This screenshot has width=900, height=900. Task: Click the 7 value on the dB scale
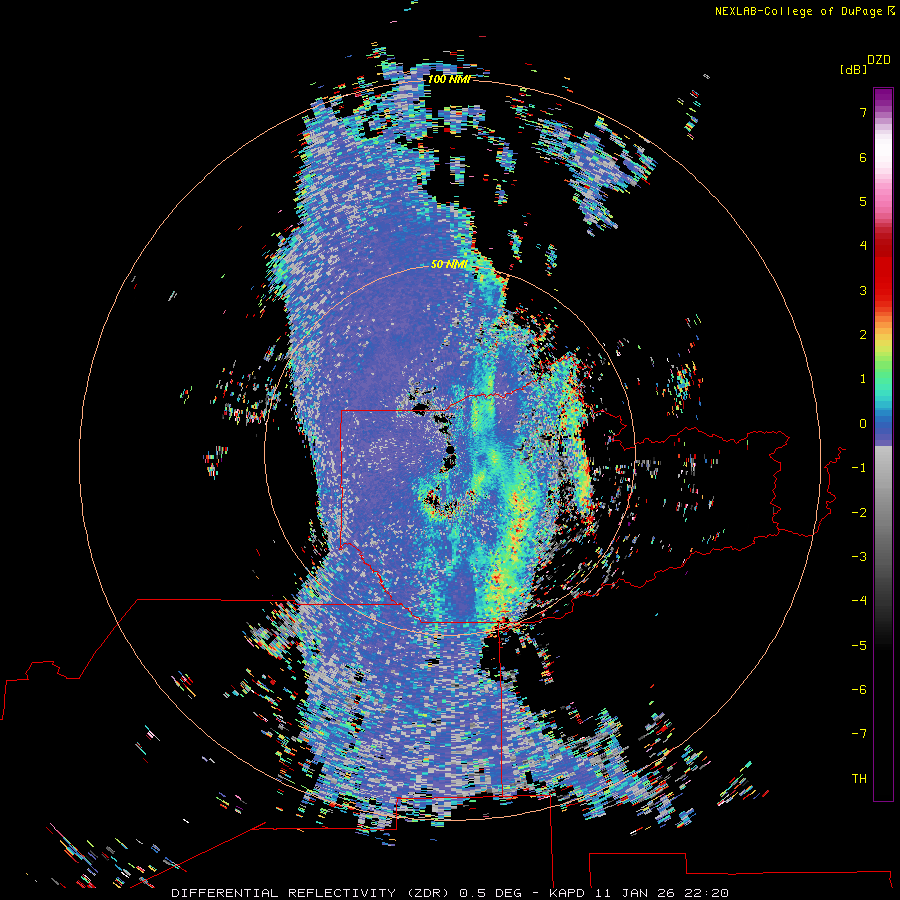coord(863,112)
